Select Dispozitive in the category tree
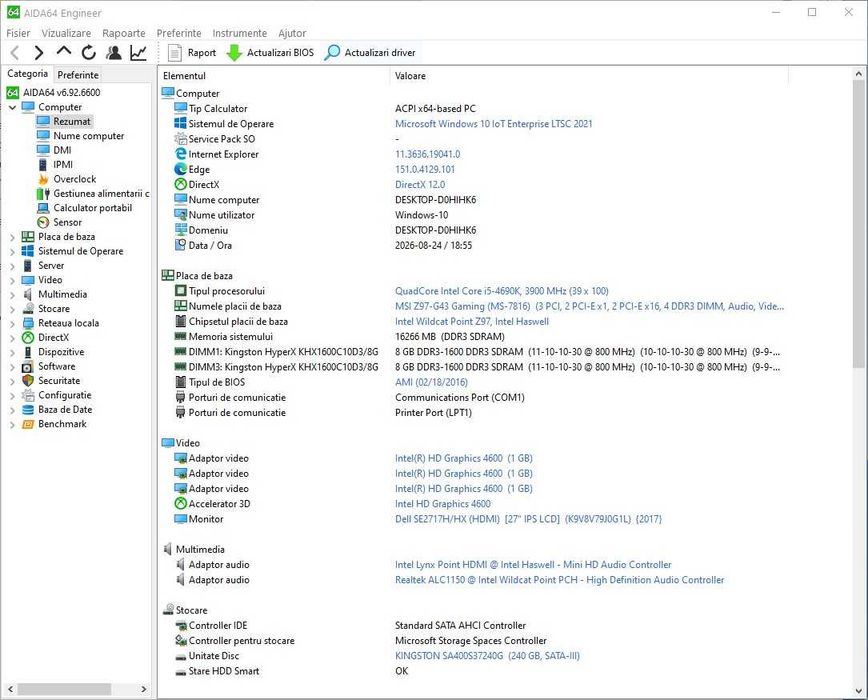This screenshot has height=700, width=868. [61, 351]
